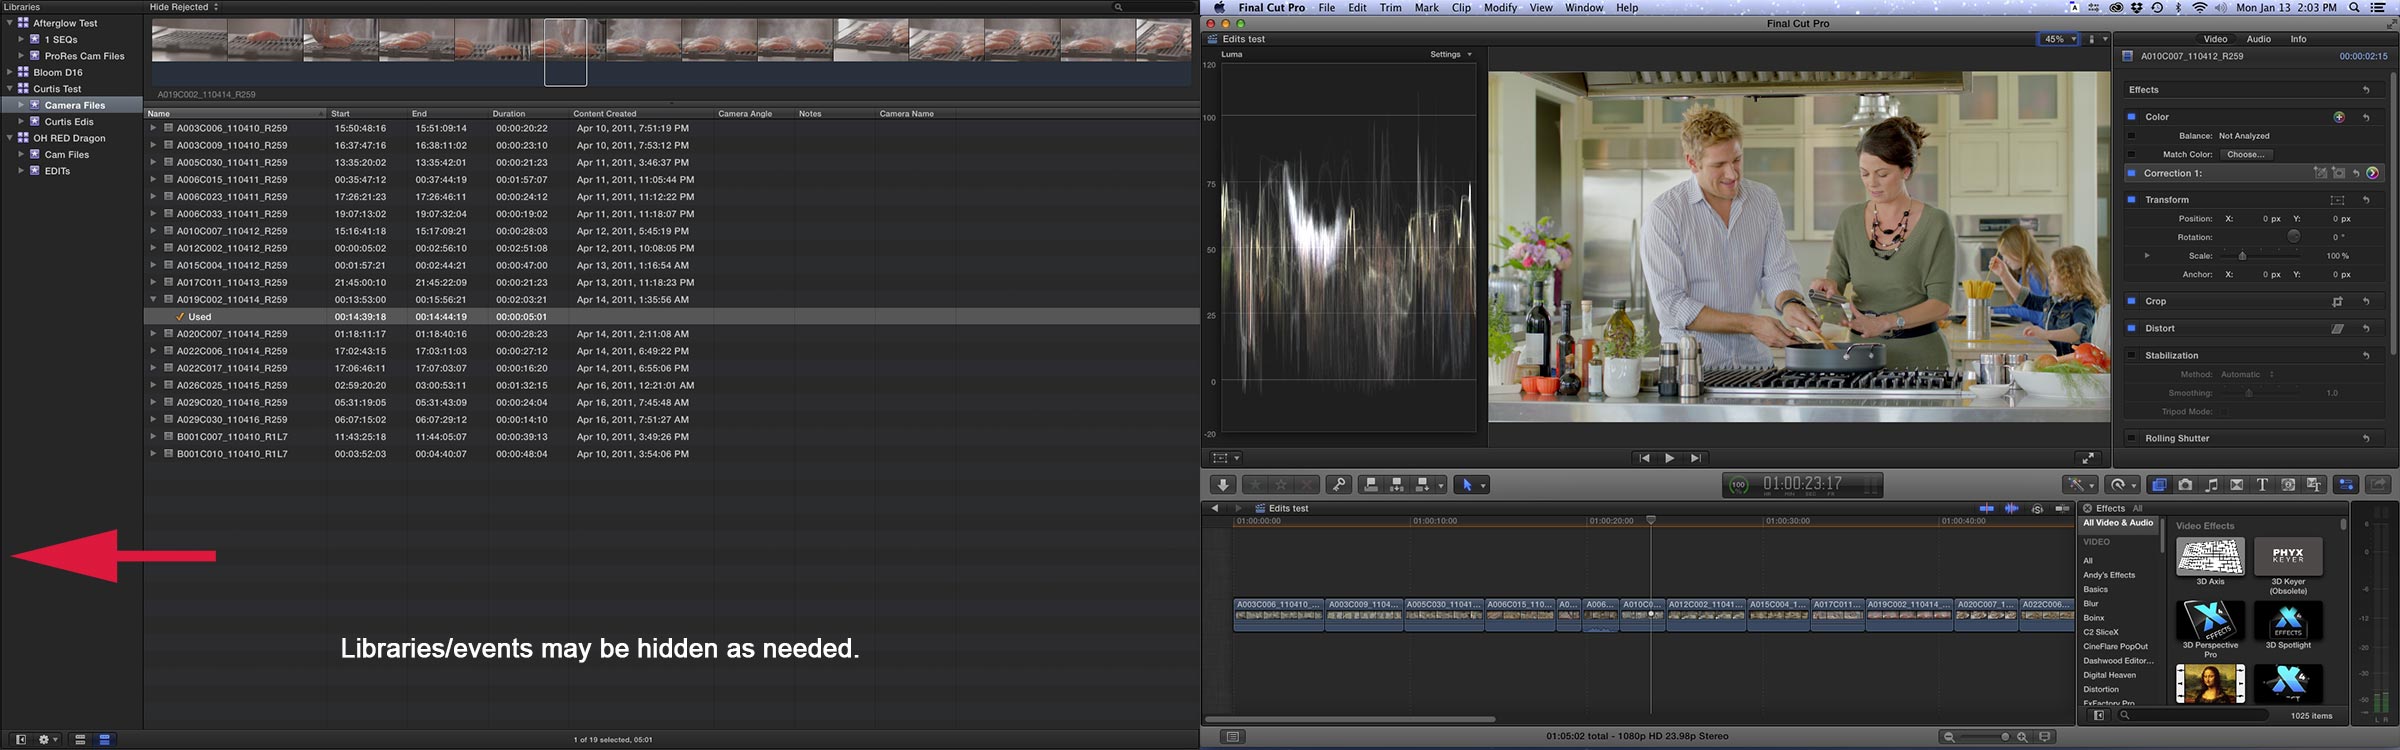This screenshot has width=2400, height=750.
Task: Open the Retime speedometer menu
Action: point(2122,485)
